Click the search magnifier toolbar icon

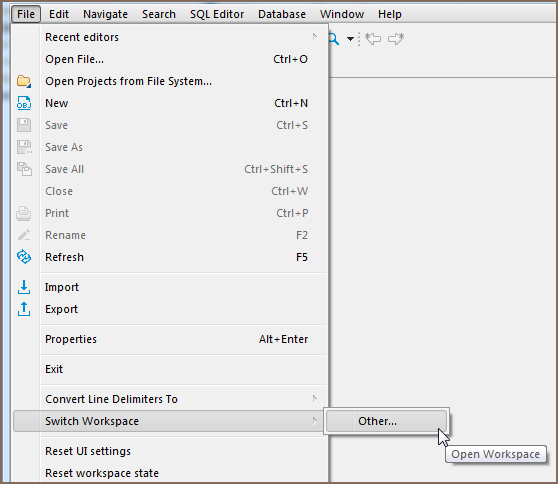point(334,38)
